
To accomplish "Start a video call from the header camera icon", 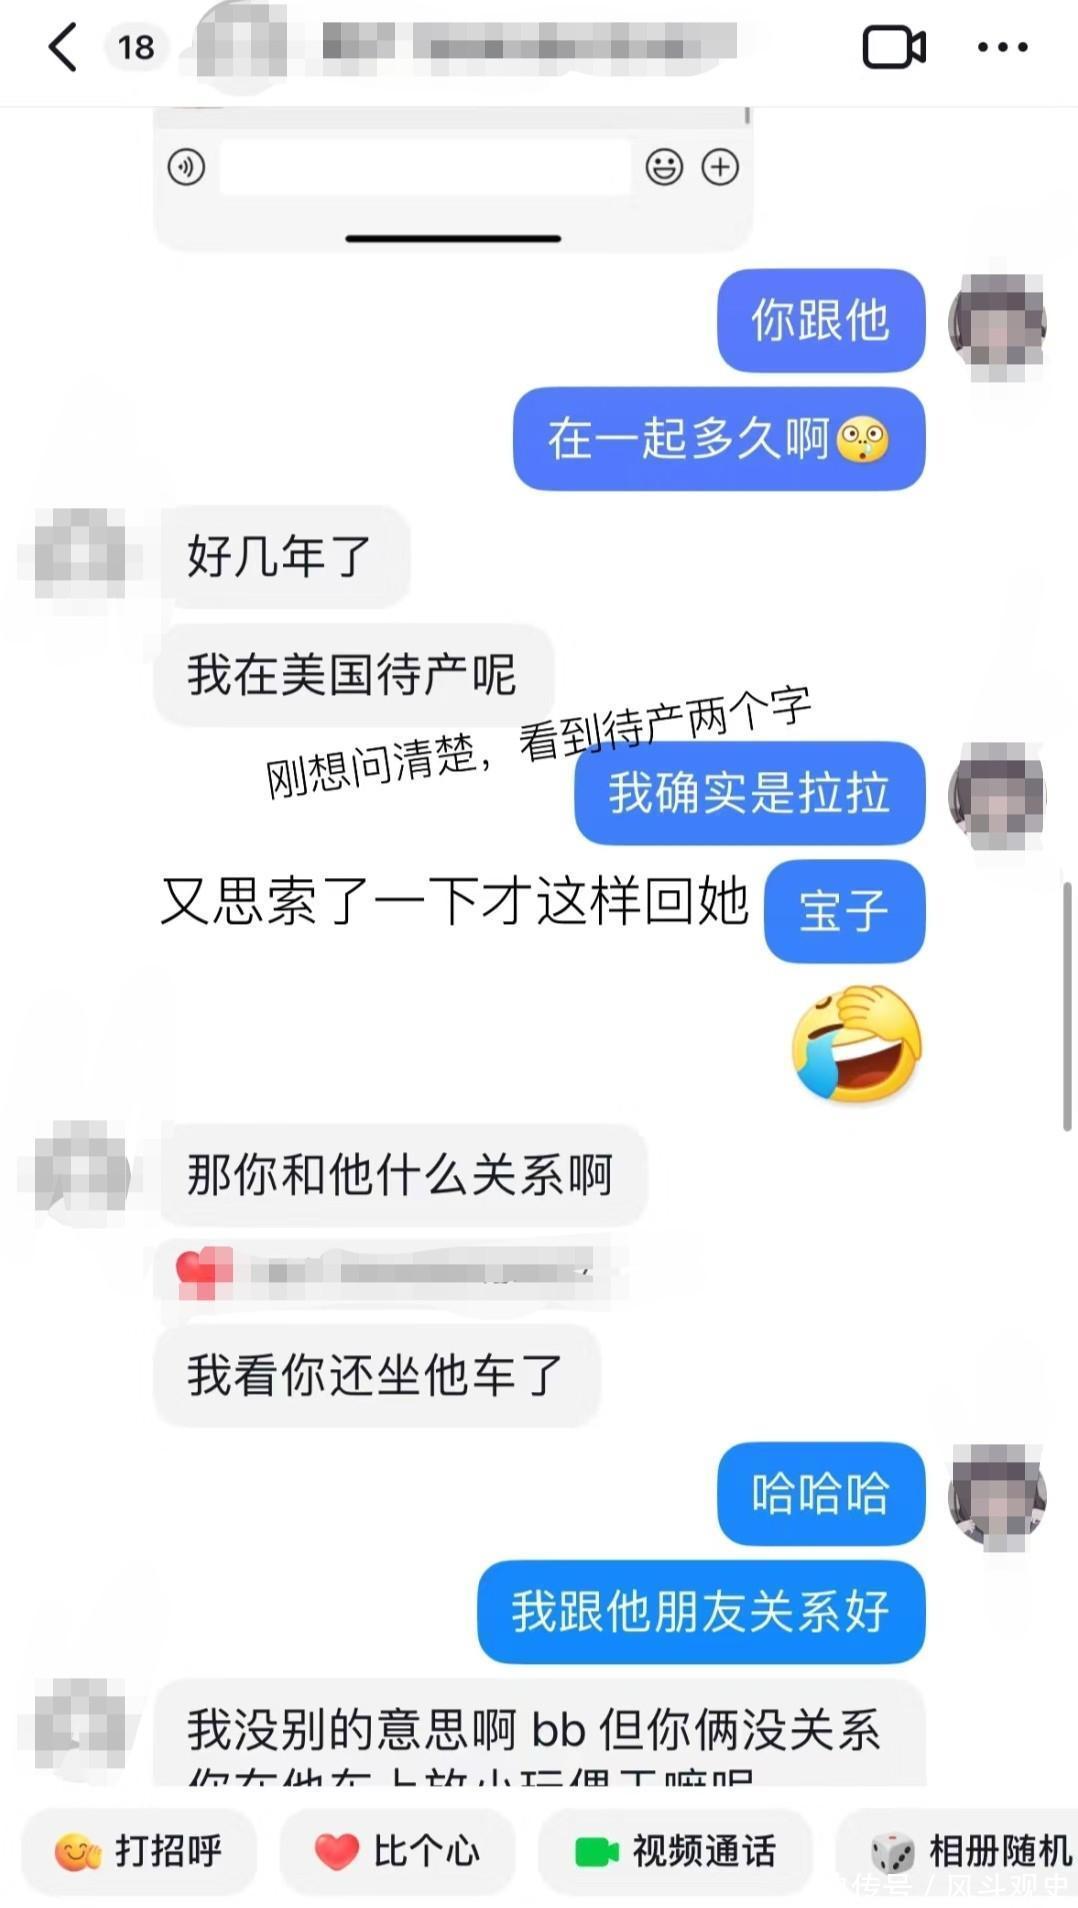I will pyautogui.click(x=894, y=47).
